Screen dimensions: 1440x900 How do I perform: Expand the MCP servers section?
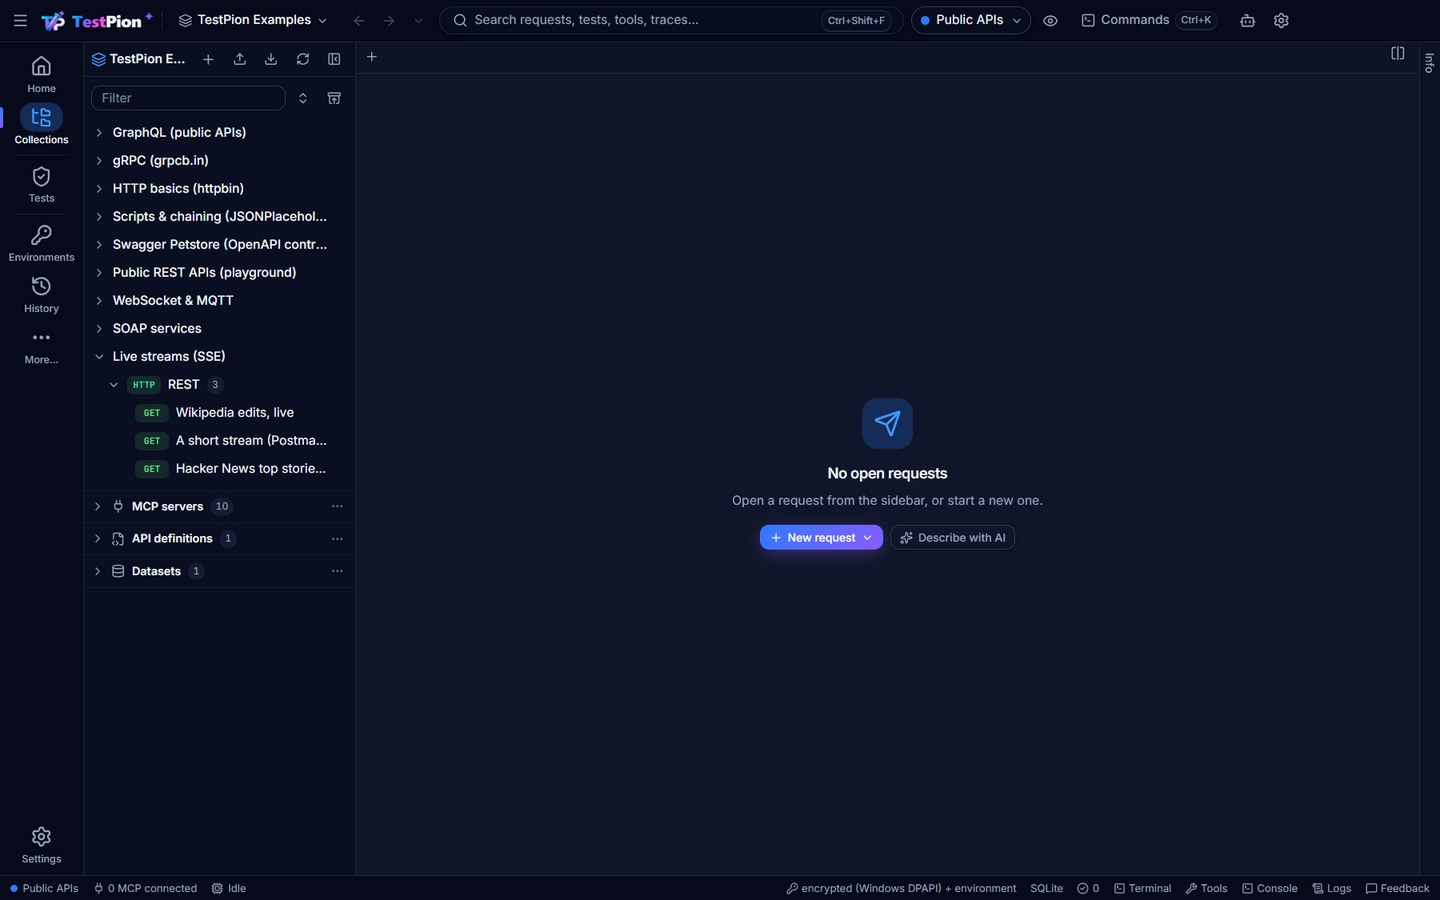click(x=97, y=506)
